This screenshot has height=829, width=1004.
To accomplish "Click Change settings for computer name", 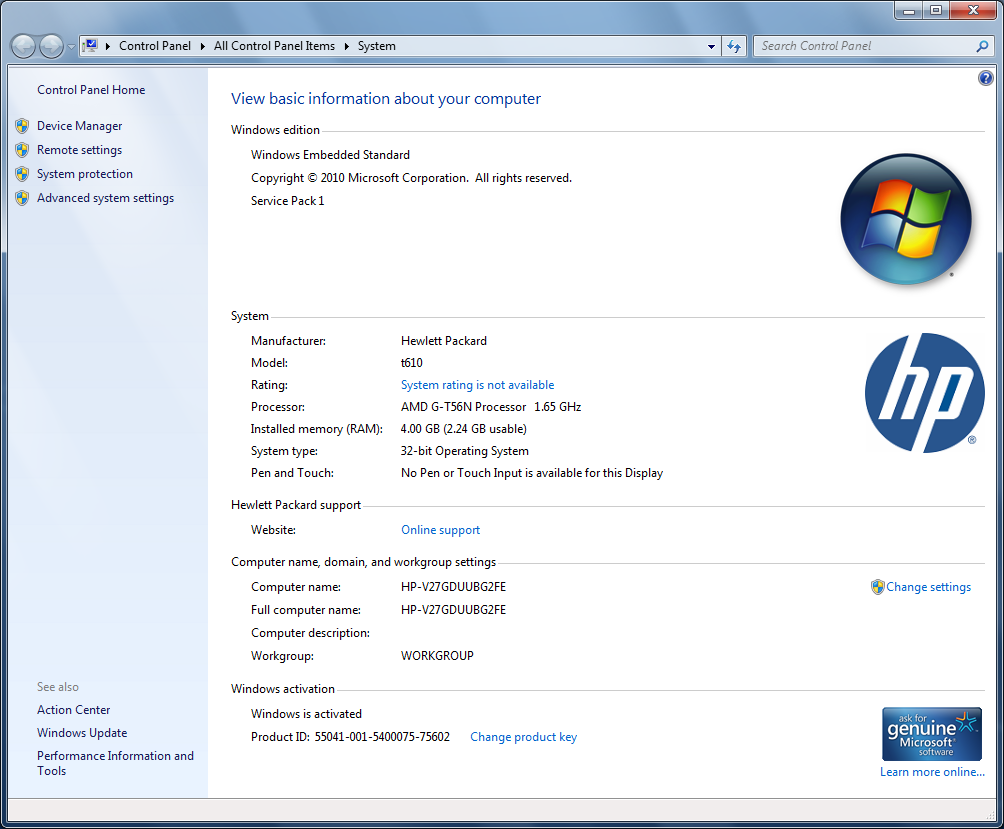I will (x=928, y=587).
